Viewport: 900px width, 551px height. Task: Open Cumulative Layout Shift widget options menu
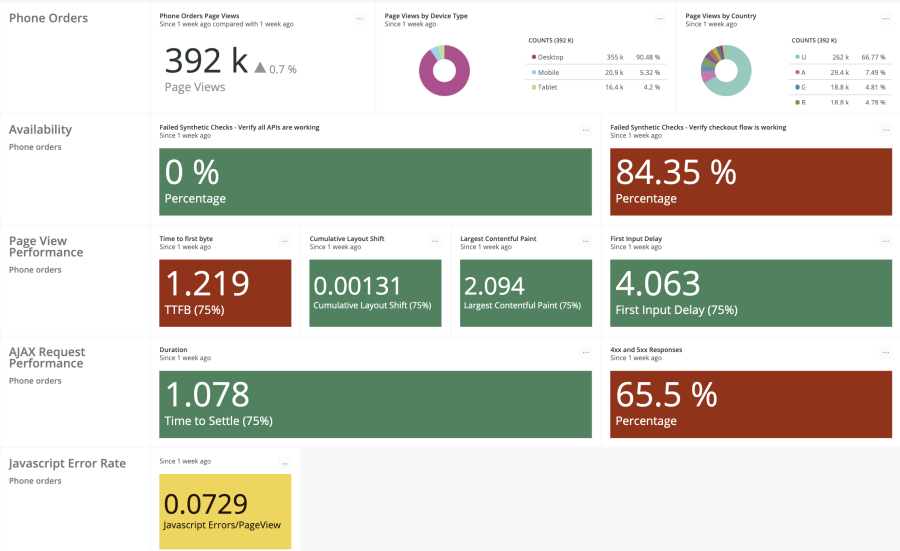[x=434, y=241]
